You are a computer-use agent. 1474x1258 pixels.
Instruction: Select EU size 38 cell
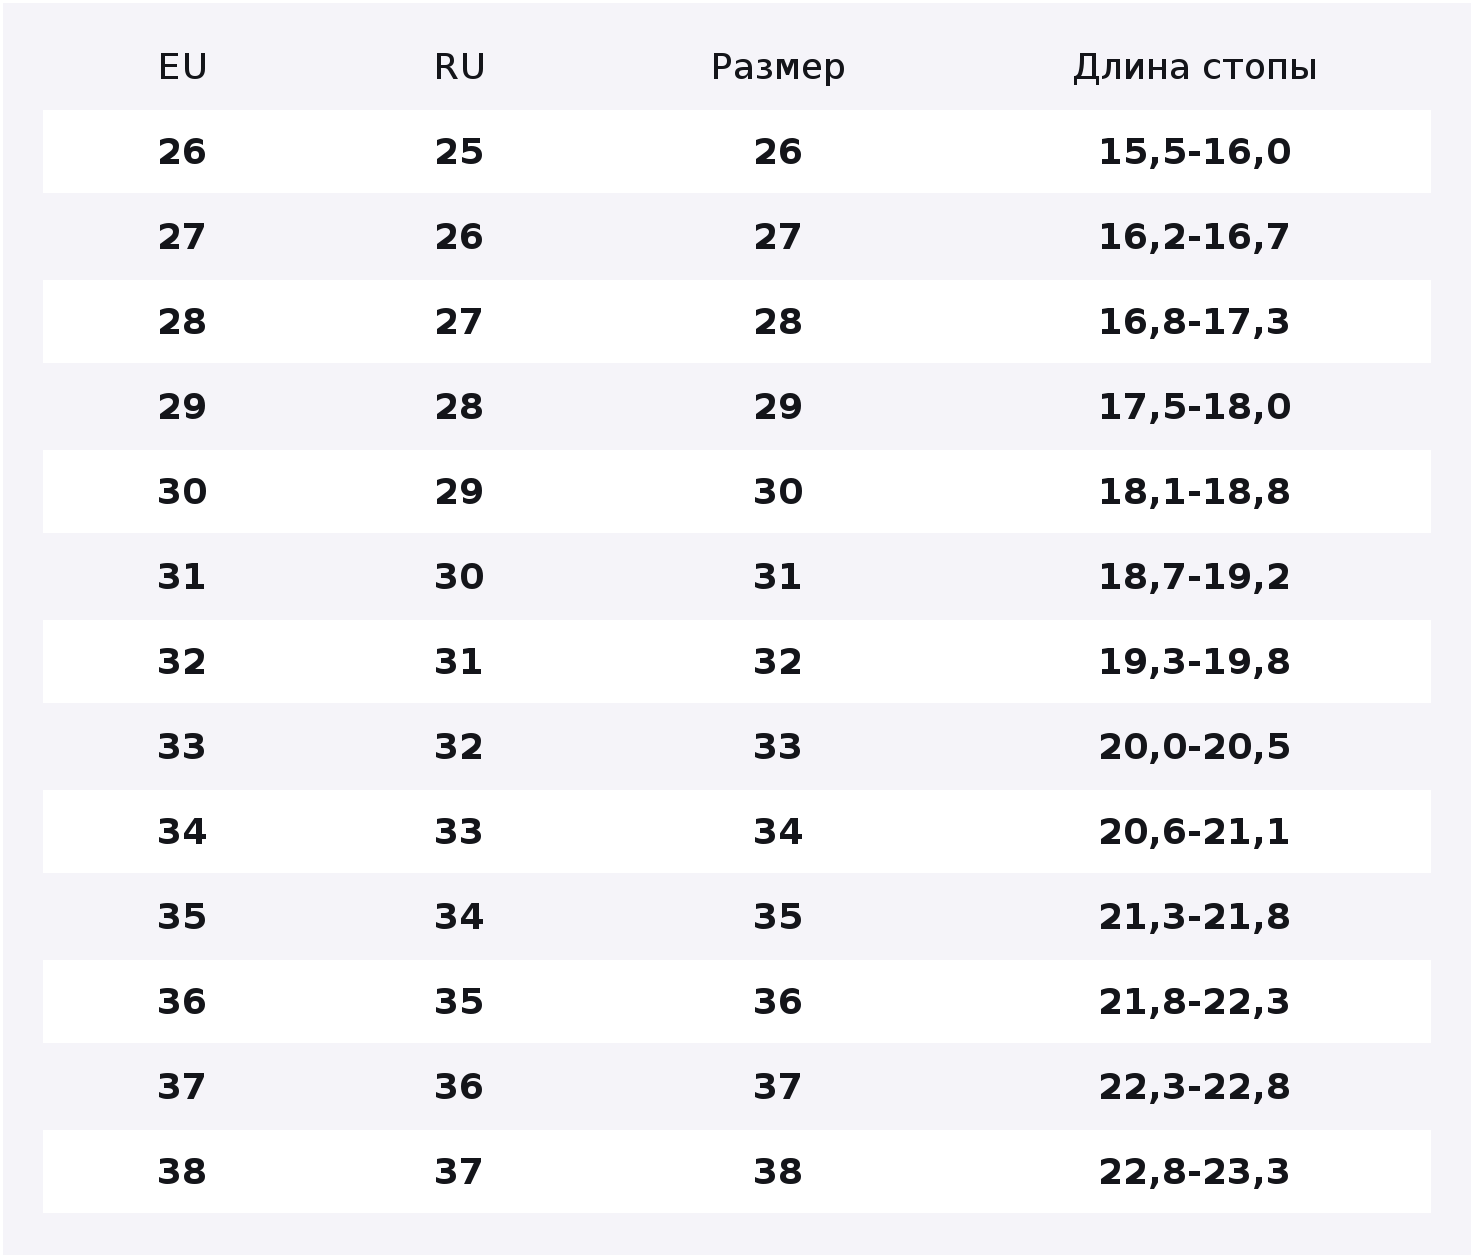182,1172
